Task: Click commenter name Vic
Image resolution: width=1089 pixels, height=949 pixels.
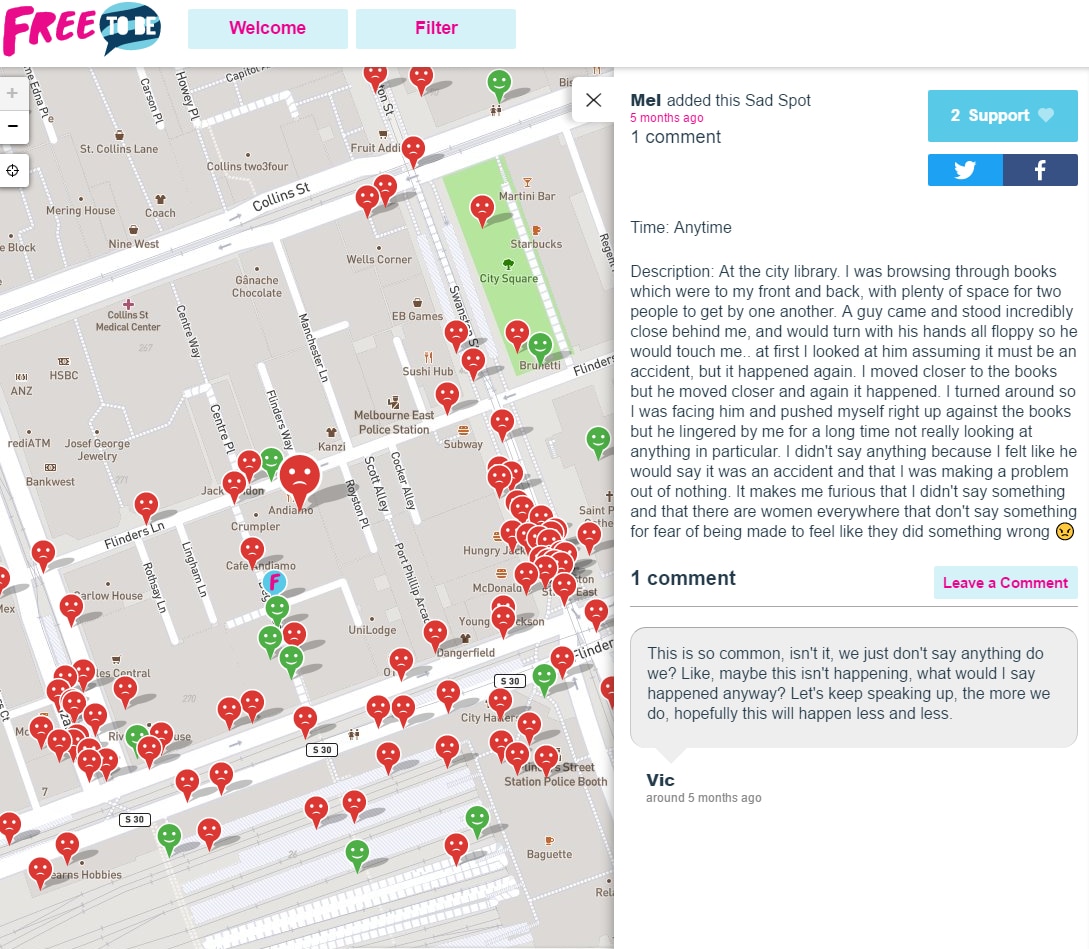Action: coord(660,780)
